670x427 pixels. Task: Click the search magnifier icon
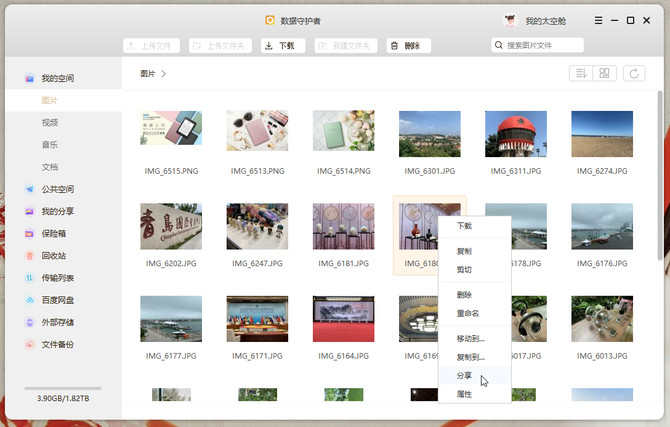(x=499, y=45)
